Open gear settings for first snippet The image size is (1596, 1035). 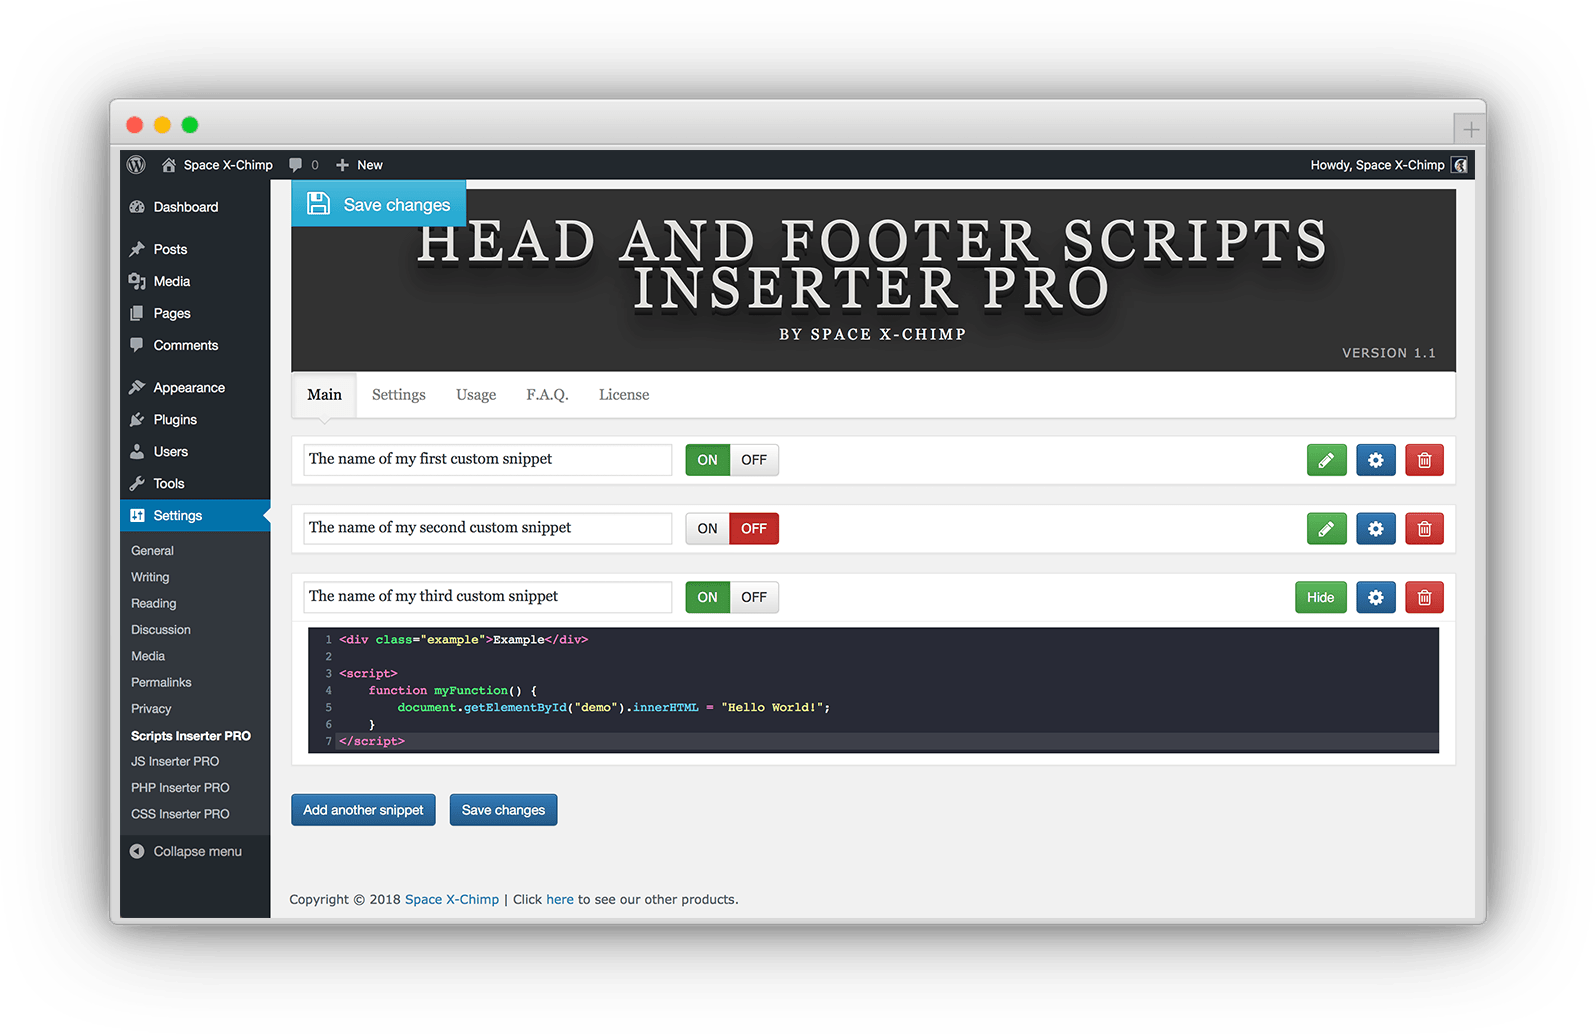pyautogui.click(x=1375, y=460)
